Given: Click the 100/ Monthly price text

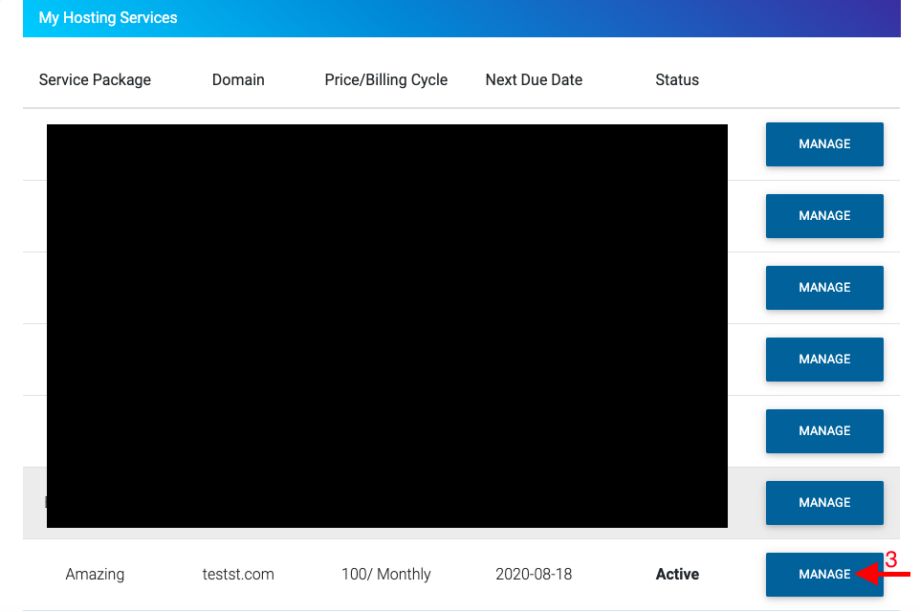Looking at the screenshot, I should 386,574.
